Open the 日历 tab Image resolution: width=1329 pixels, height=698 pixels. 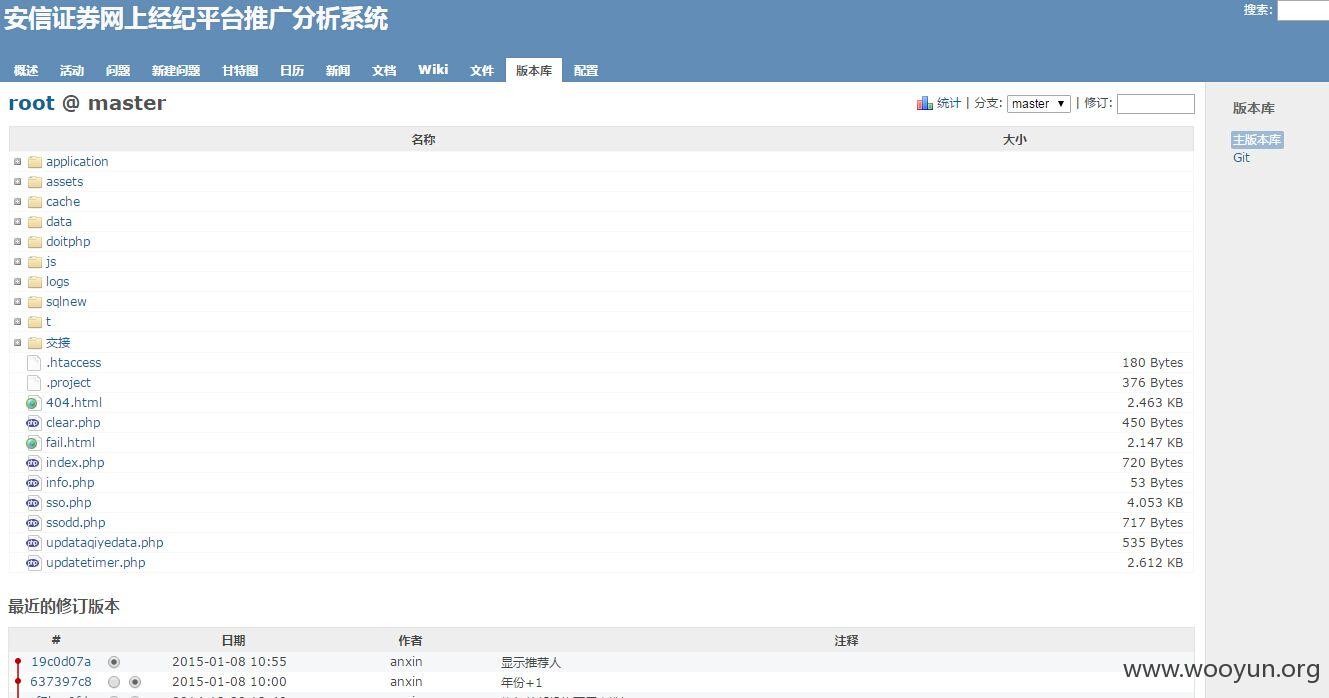coord(292,70)
